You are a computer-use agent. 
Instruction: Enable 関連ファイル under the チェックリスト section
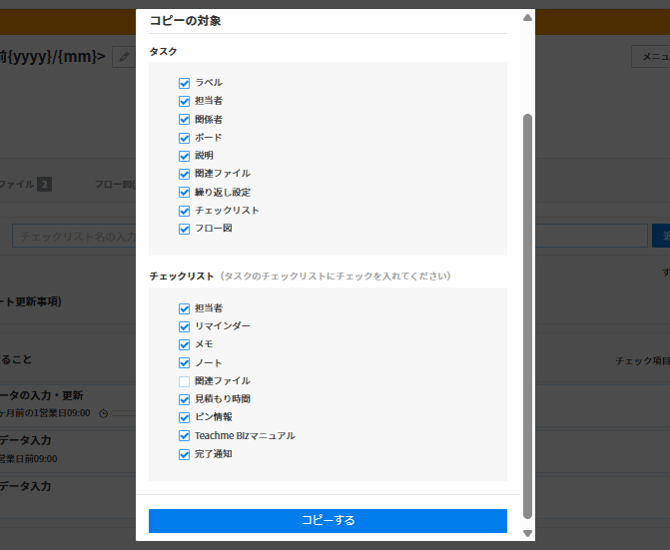tap(184, 381)
